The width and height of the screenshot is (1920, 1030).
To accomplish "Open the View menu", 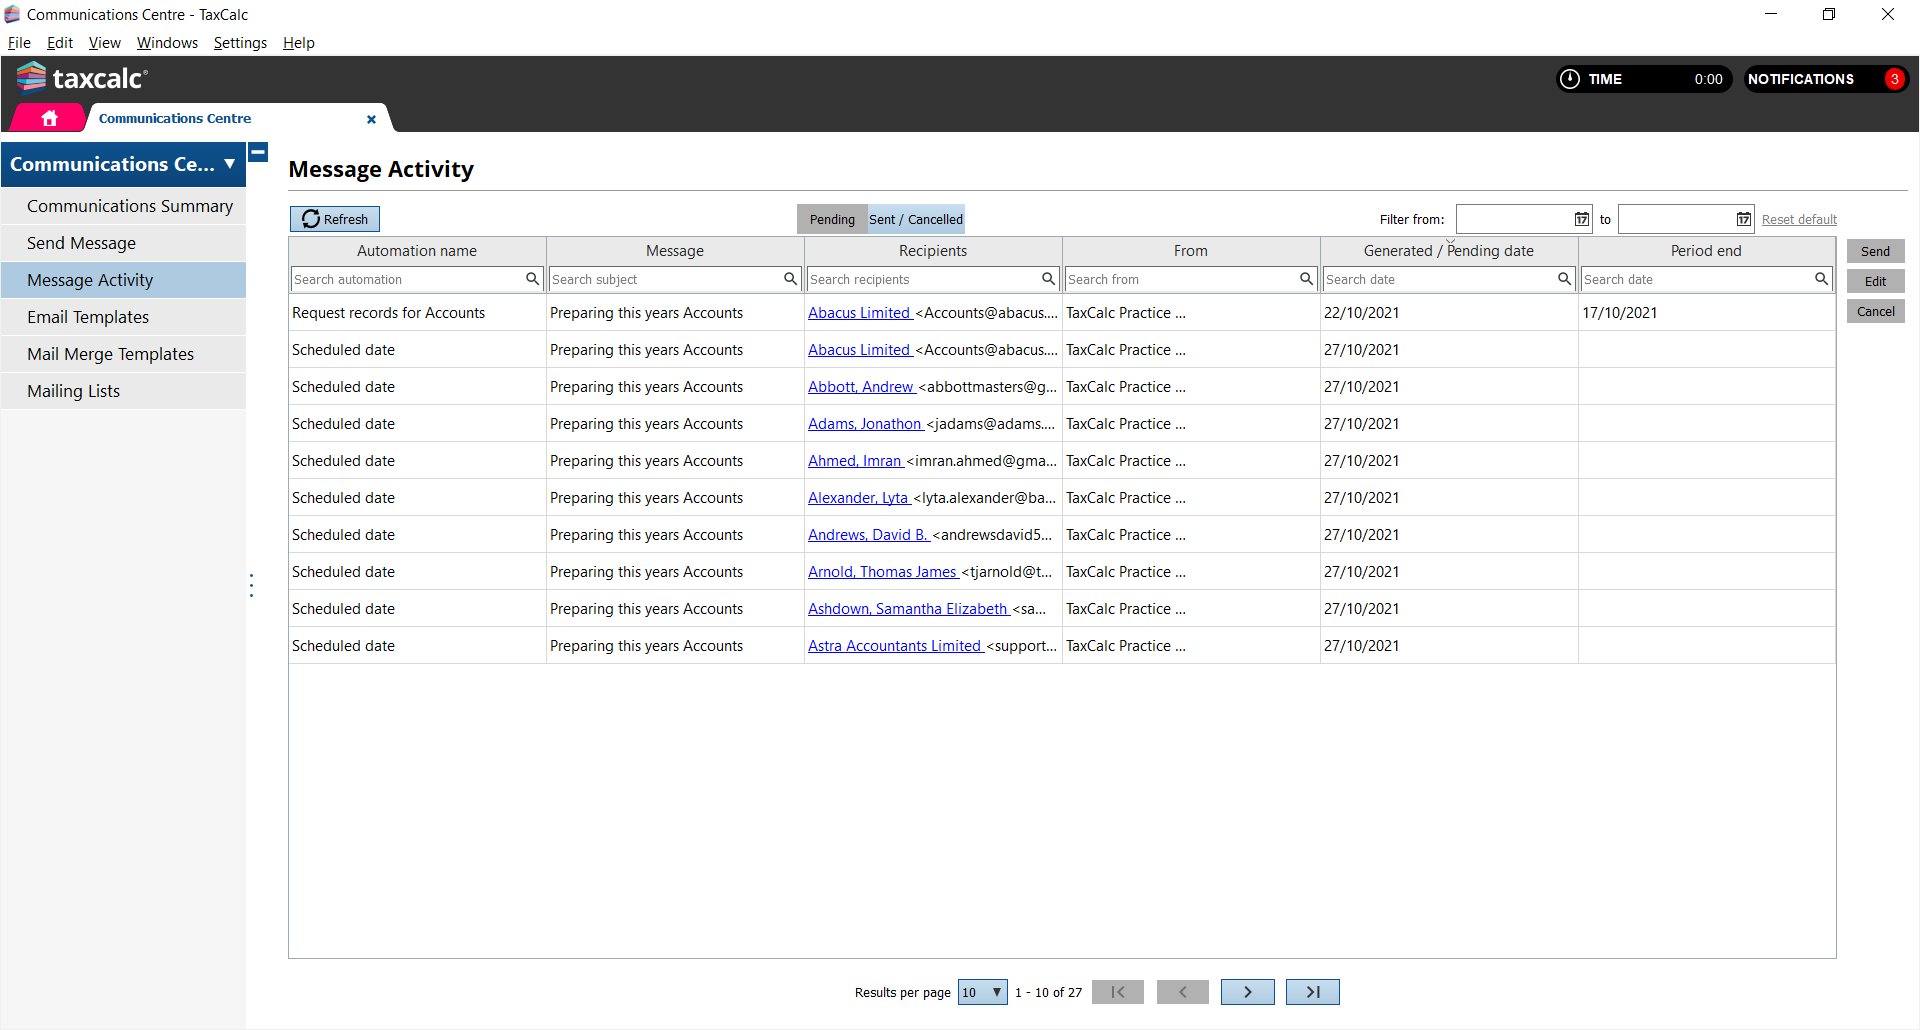I will tap(104, 43).
